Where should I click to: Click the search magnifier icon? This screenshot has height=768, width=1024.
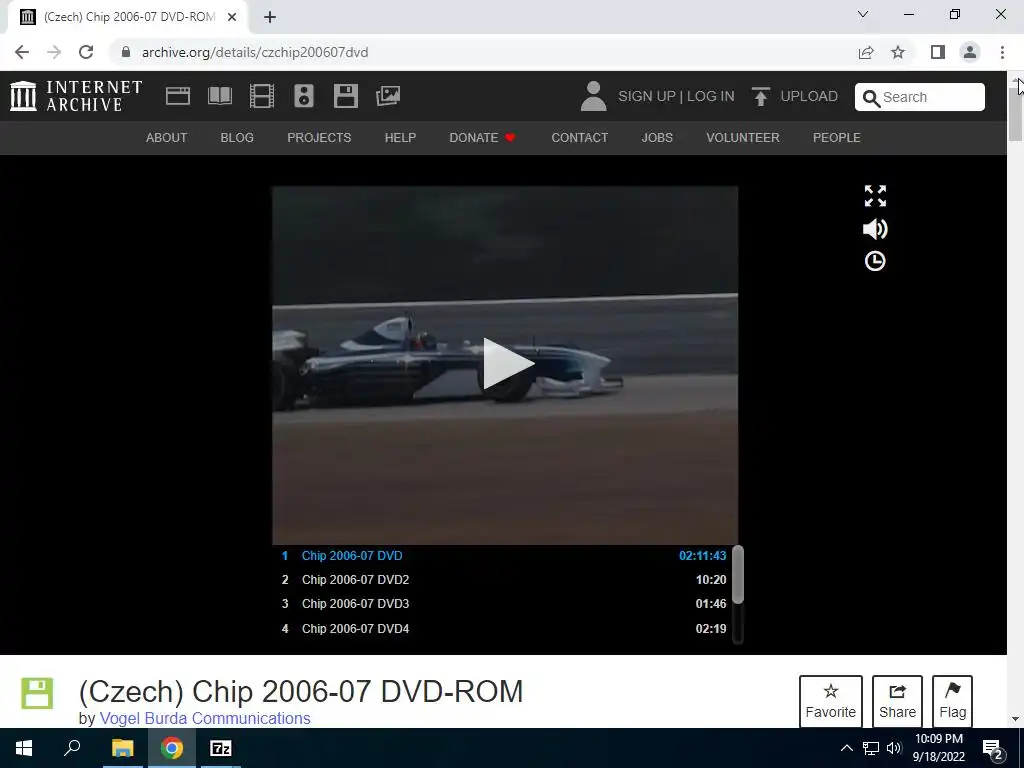click(x=871, y=98)
